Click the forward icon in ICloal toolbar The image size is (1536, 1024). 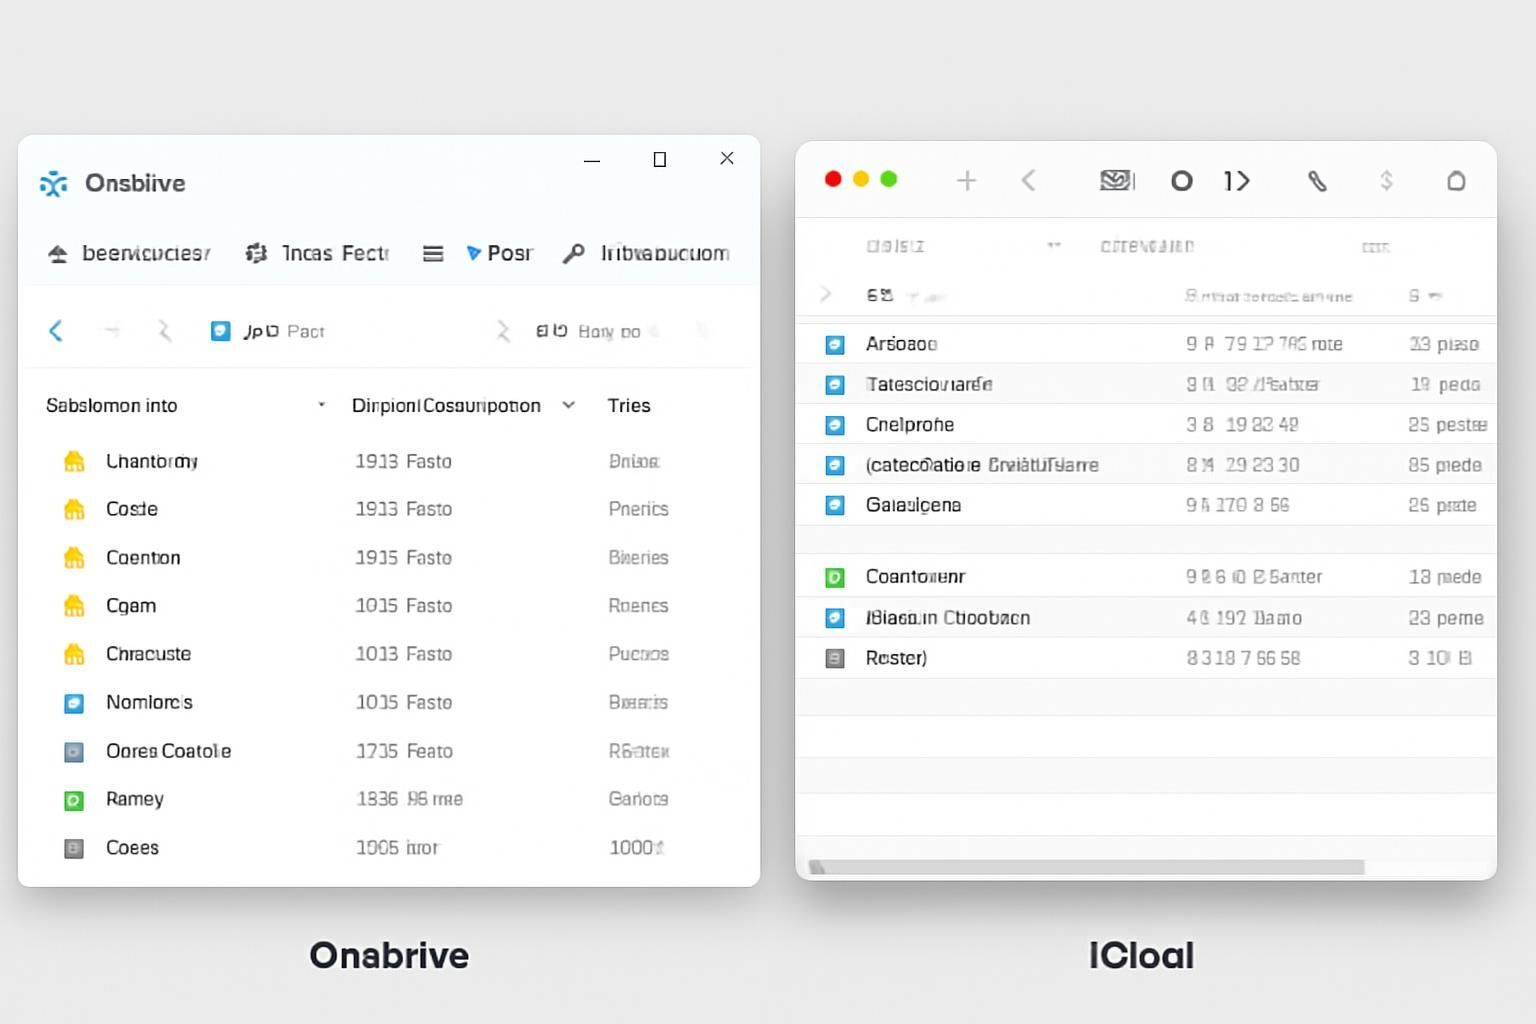click(x=1237, y=181)
